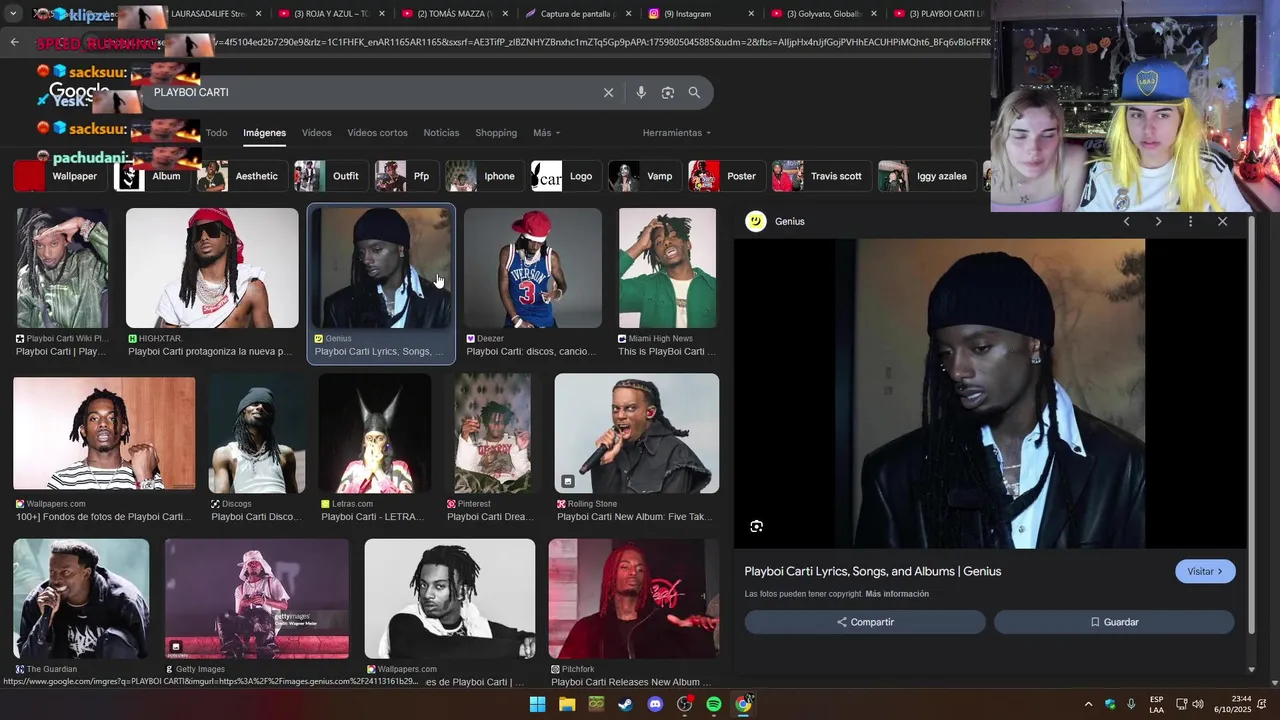
Task: Switch to the Todo results tab
Action: 217,133
